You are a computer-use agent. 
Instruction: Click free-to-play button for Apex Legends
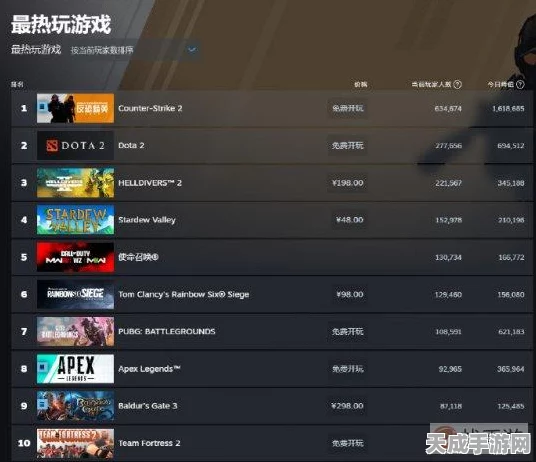348,369
